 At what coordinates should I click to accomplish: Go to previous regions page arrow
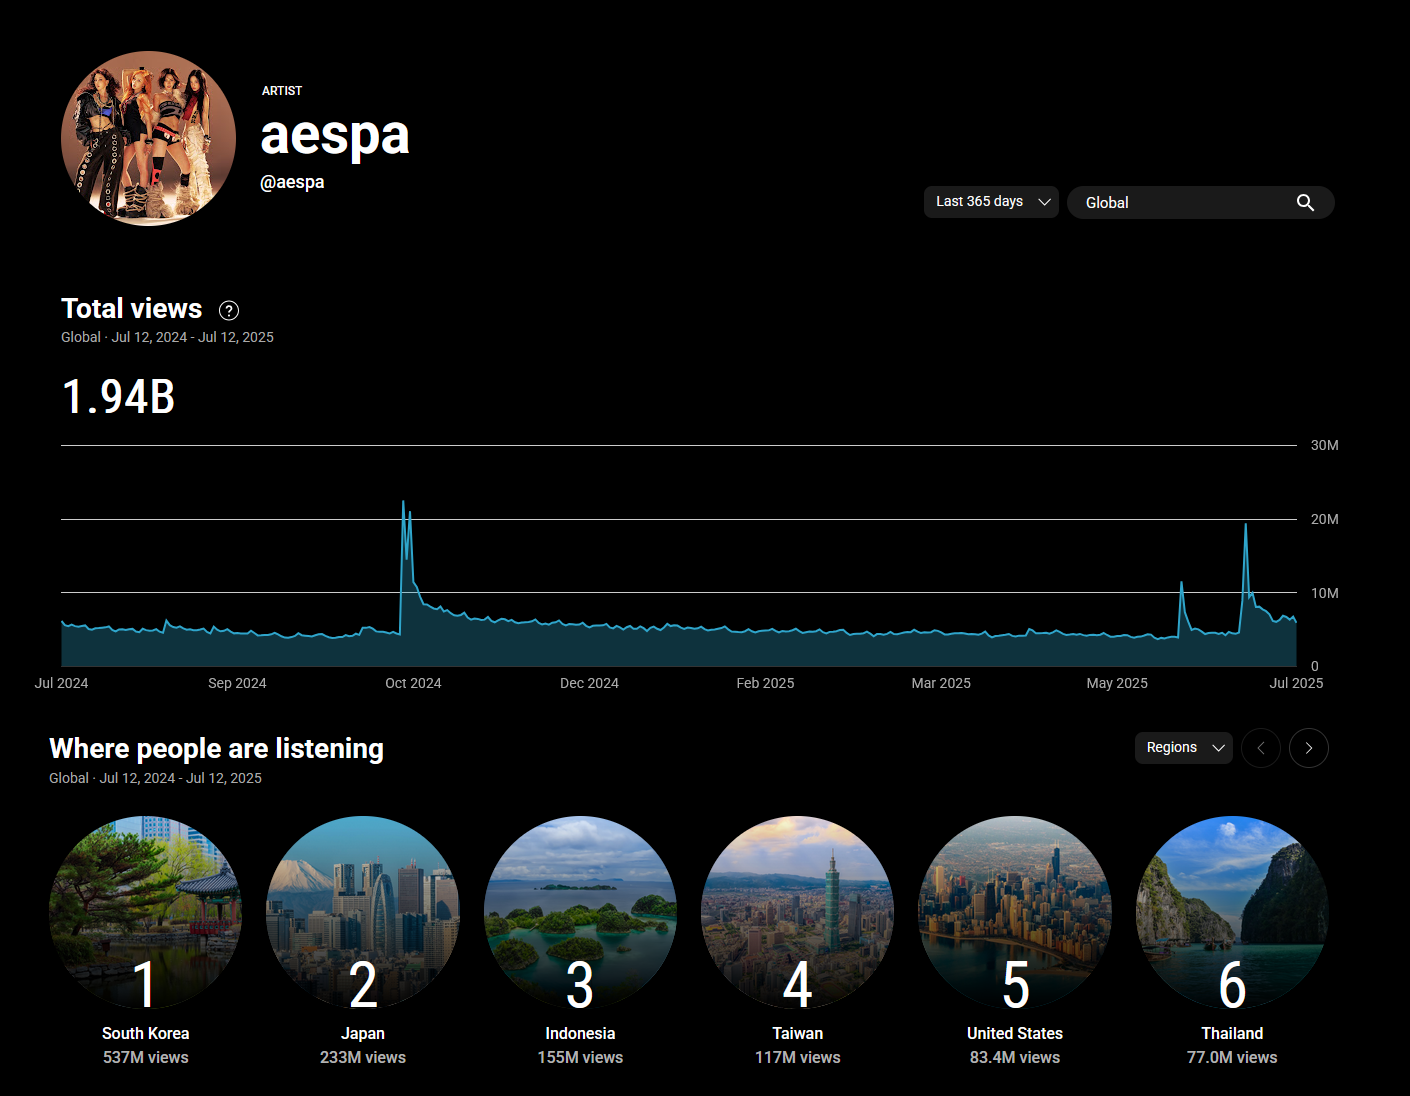1261,748
